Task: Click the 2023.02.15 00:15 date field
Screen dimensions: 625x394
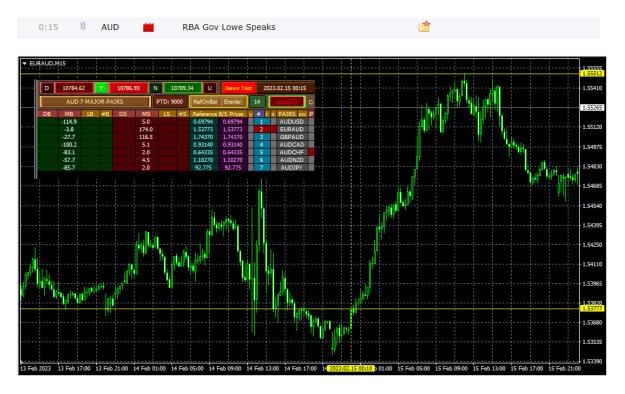Action: click(286, 88)
